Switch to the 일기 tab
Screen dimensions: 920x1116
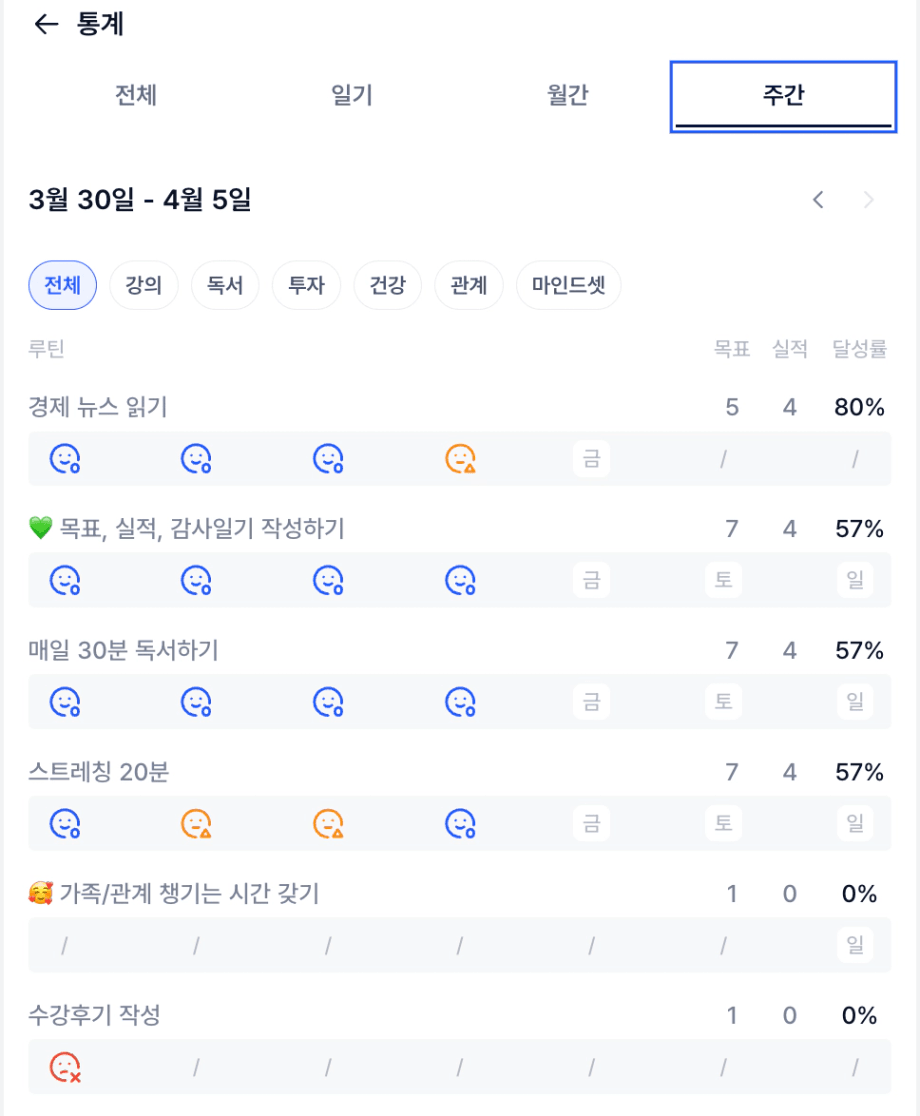[x=351, y=96]
